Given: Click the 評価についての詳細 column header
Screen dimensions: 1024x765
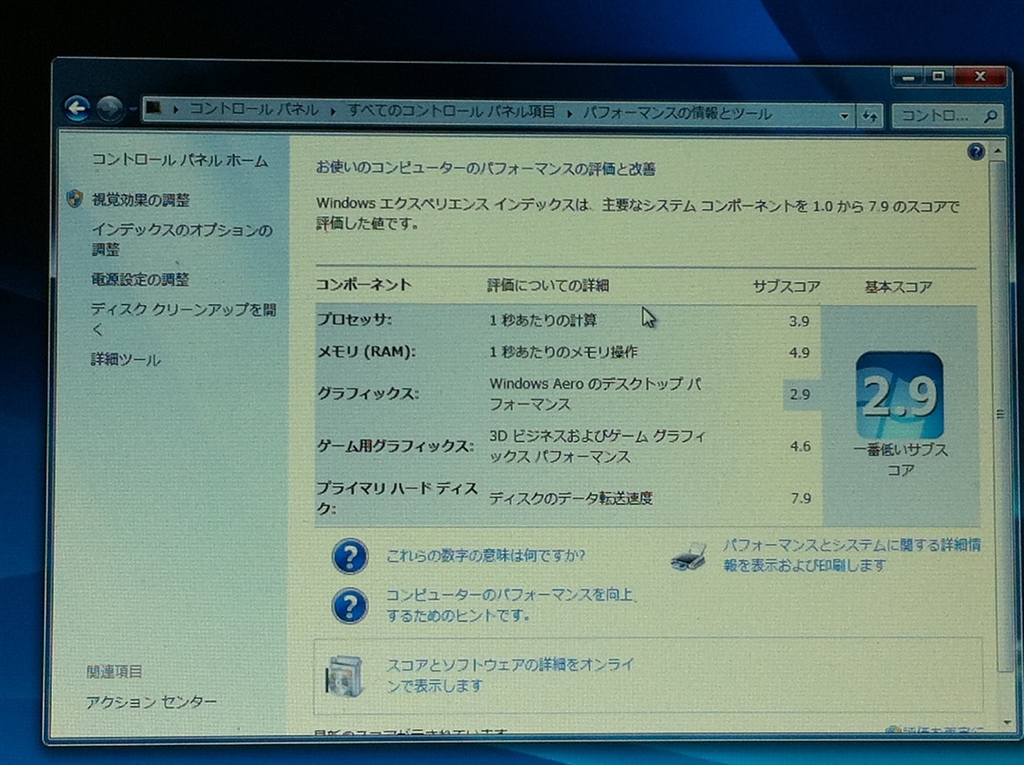Looking at the screenshot, I should click(549, 285).
